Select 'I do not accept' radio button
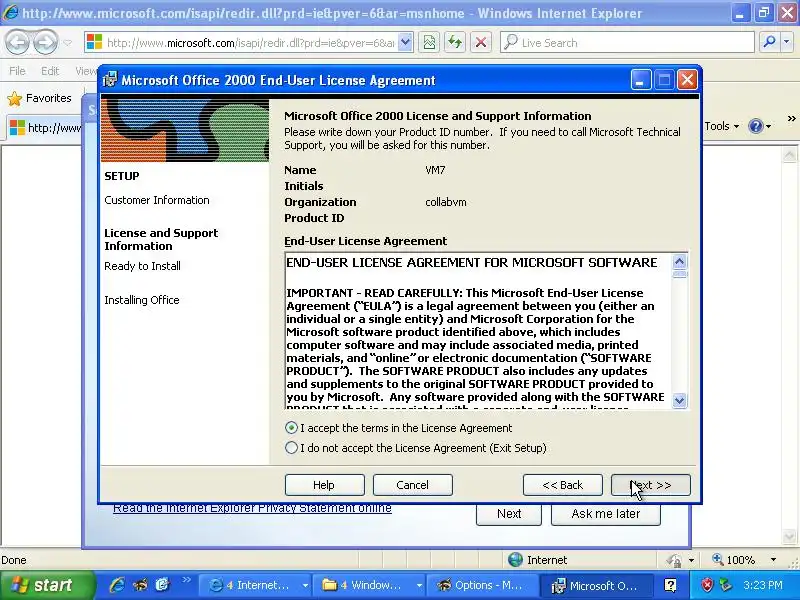This screenshot has height=600, width=800. pyautogui.click(x=291, y=448)
